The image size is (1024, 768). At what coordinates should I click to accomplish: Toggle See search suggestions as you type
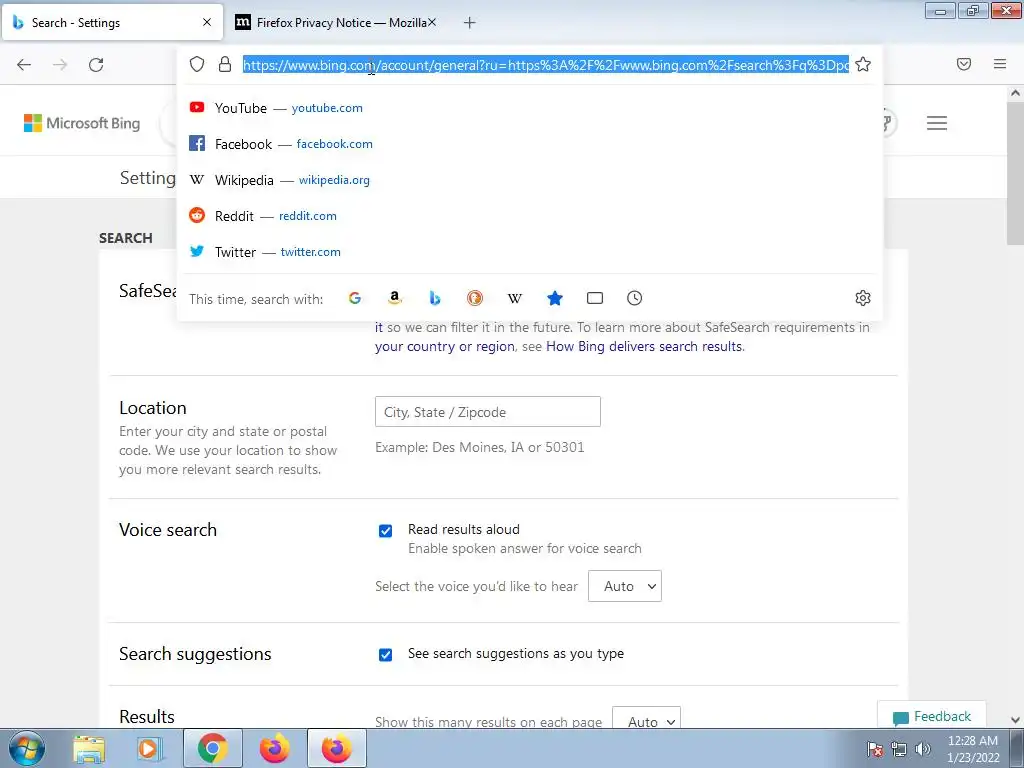(385, 654)
